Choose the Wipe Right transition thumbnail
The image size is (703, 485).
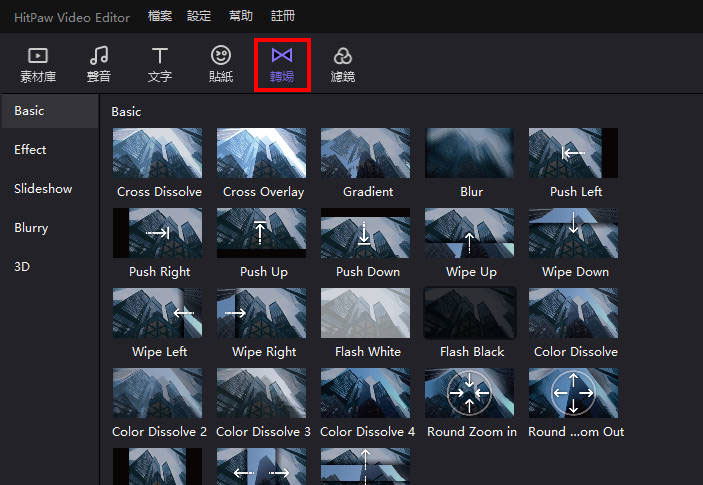[261, 313]
